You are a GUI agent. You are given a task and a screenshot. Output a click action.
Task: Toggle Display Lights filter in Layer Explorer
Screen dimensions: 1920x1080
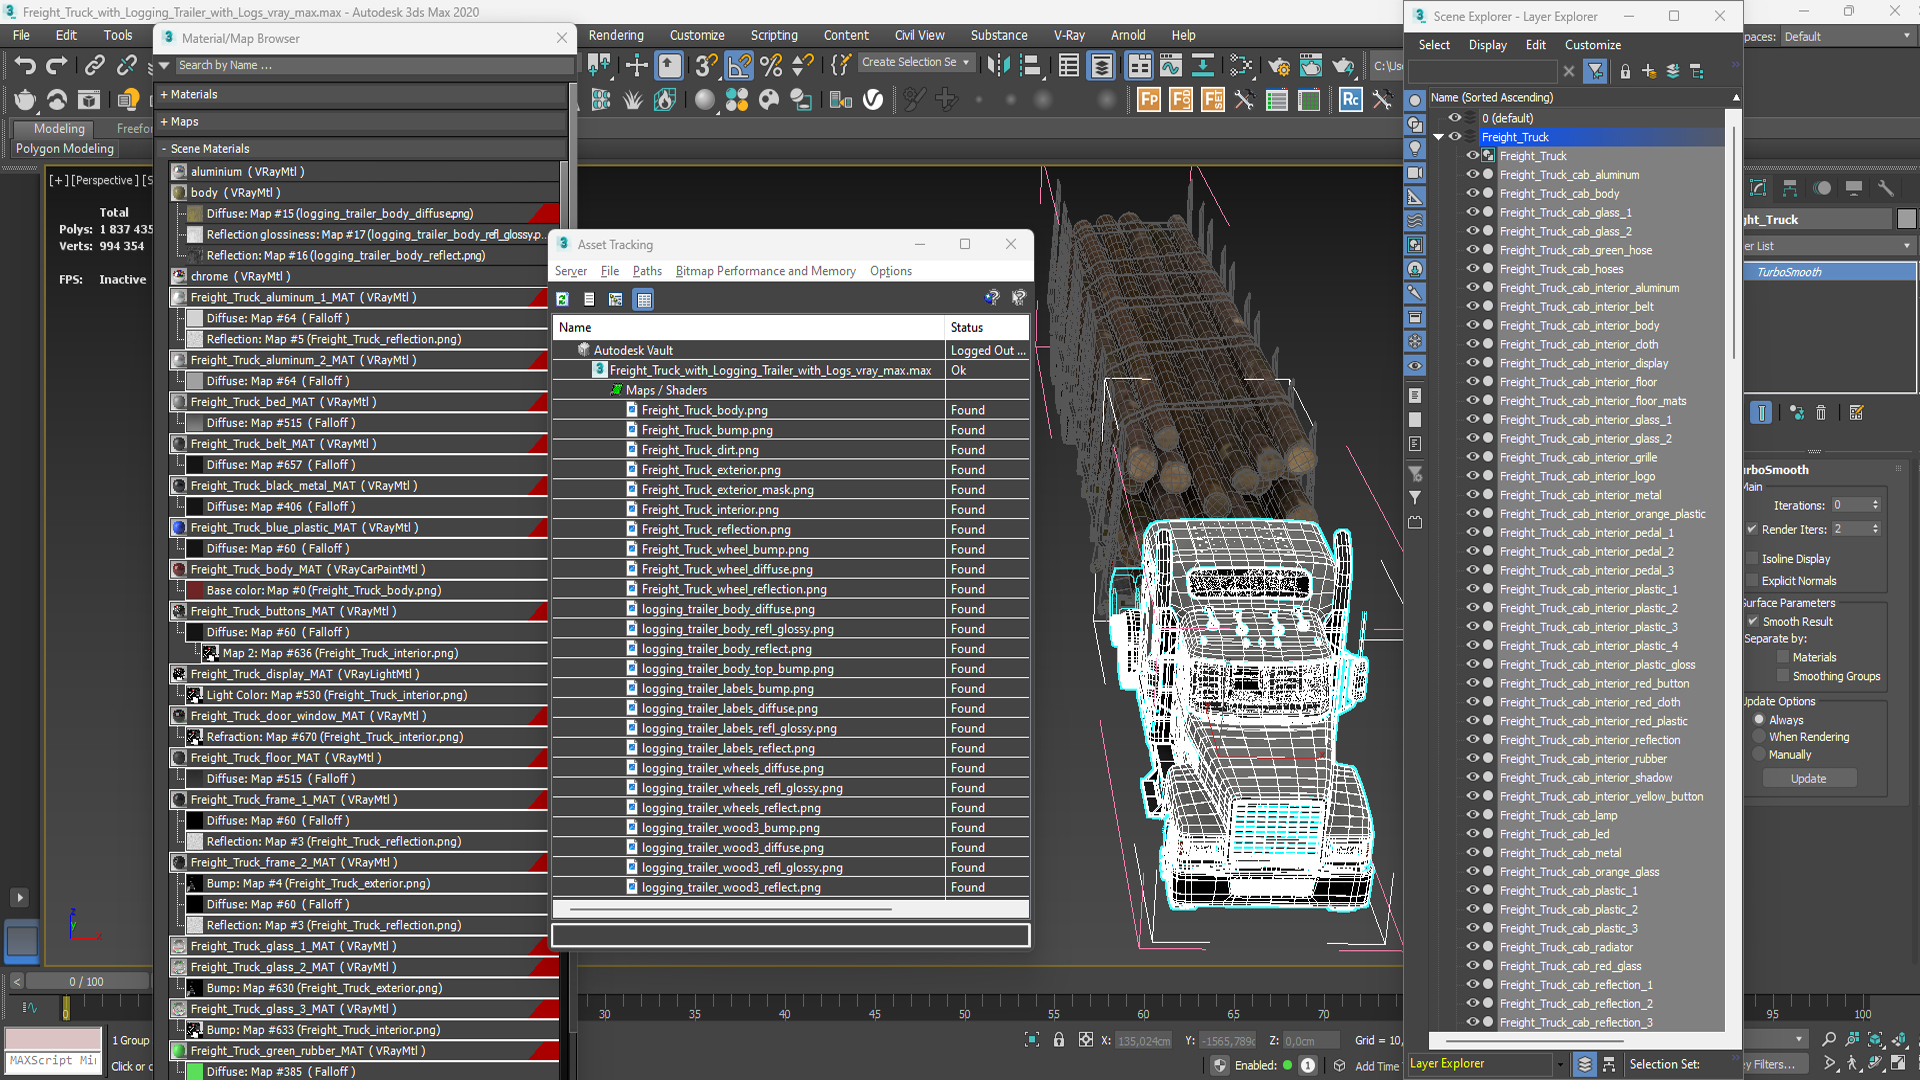(1415, 148)
